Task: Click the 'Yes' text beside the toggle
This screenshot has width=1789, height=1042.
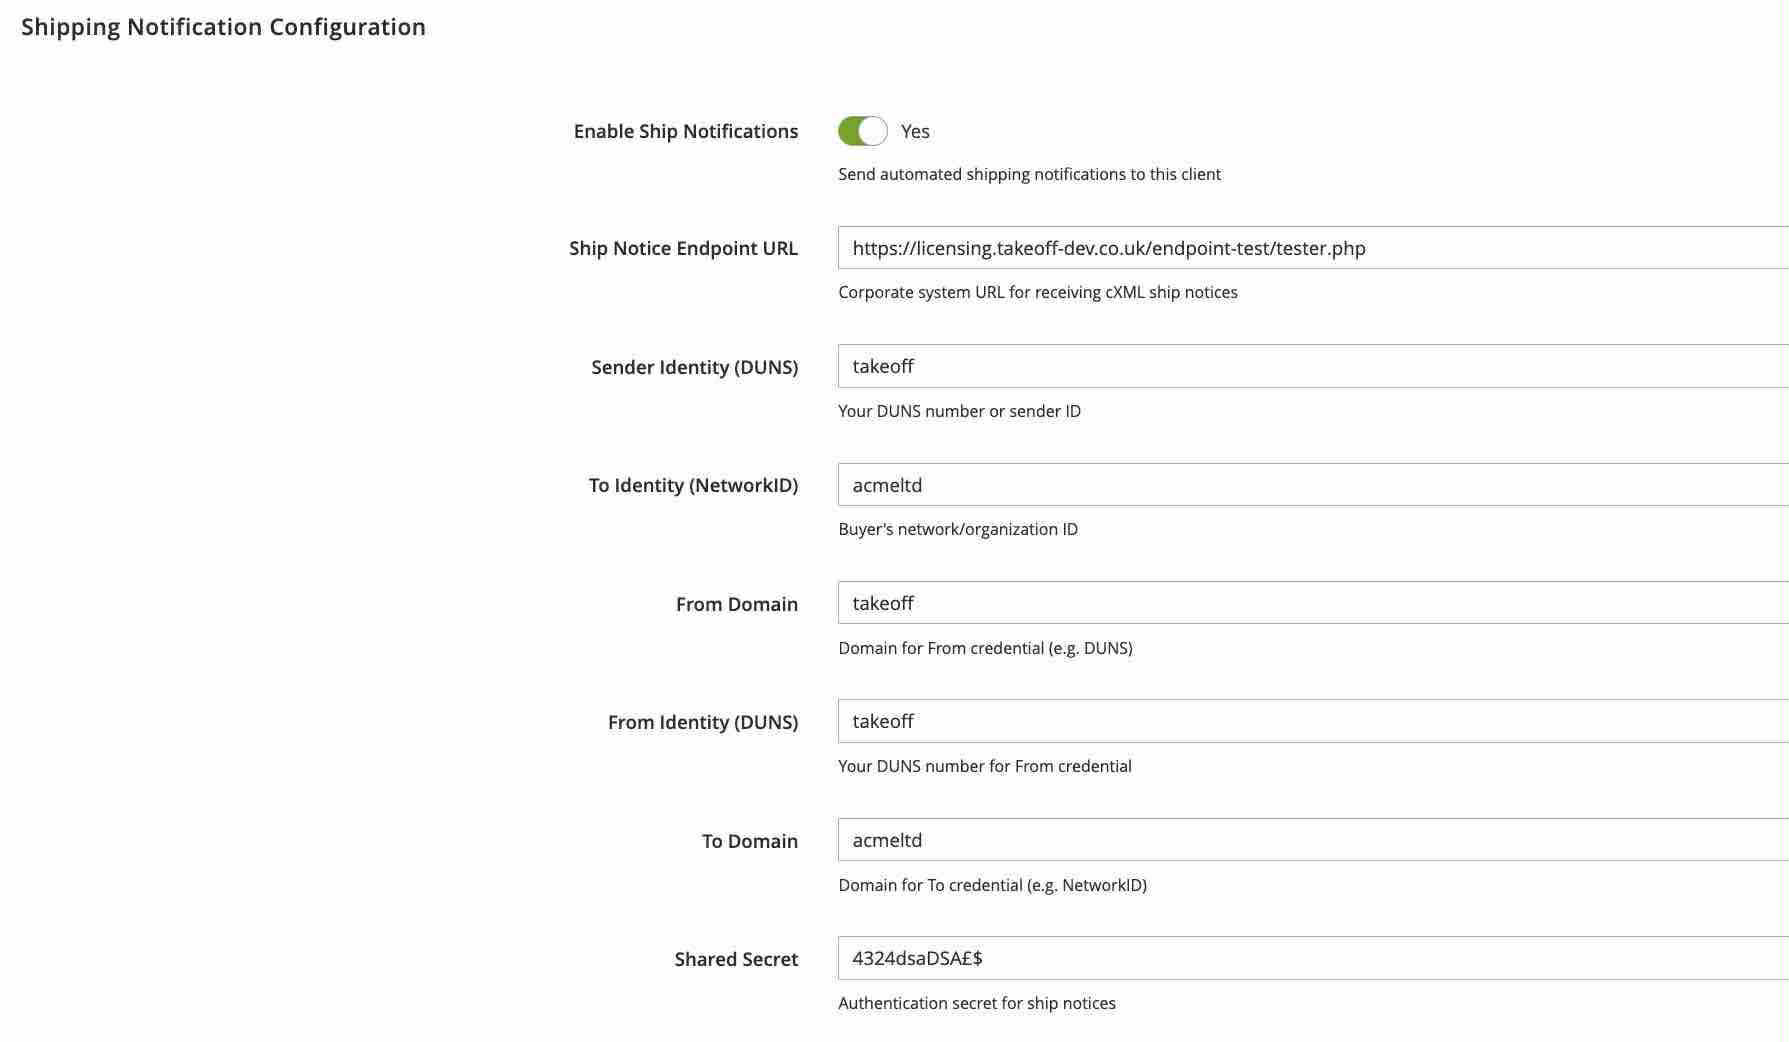Action: (x=915, y=131)
